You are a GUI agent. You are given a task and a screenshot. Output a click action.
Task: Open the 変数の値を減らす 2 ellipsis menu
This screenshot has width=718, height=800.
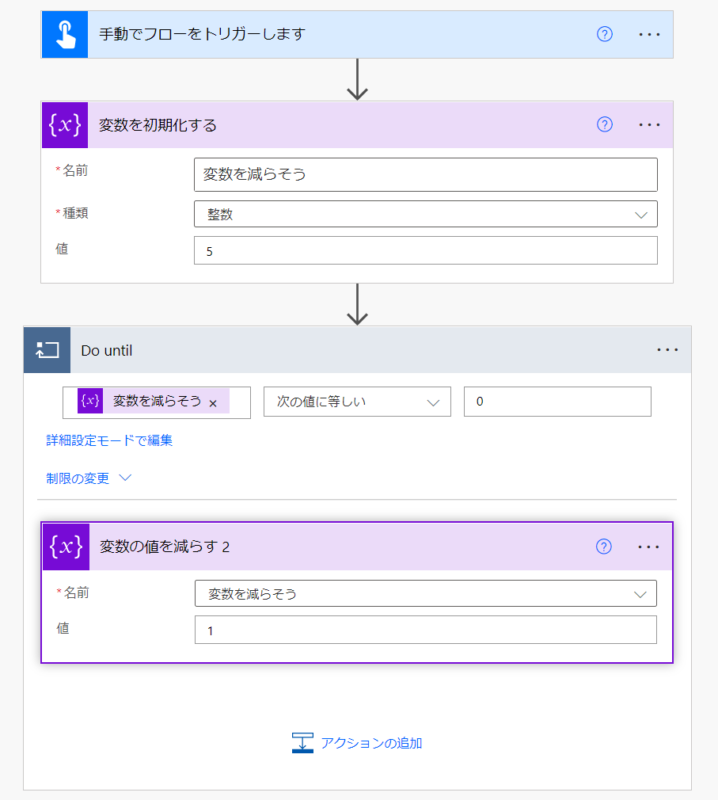[649, 547]
